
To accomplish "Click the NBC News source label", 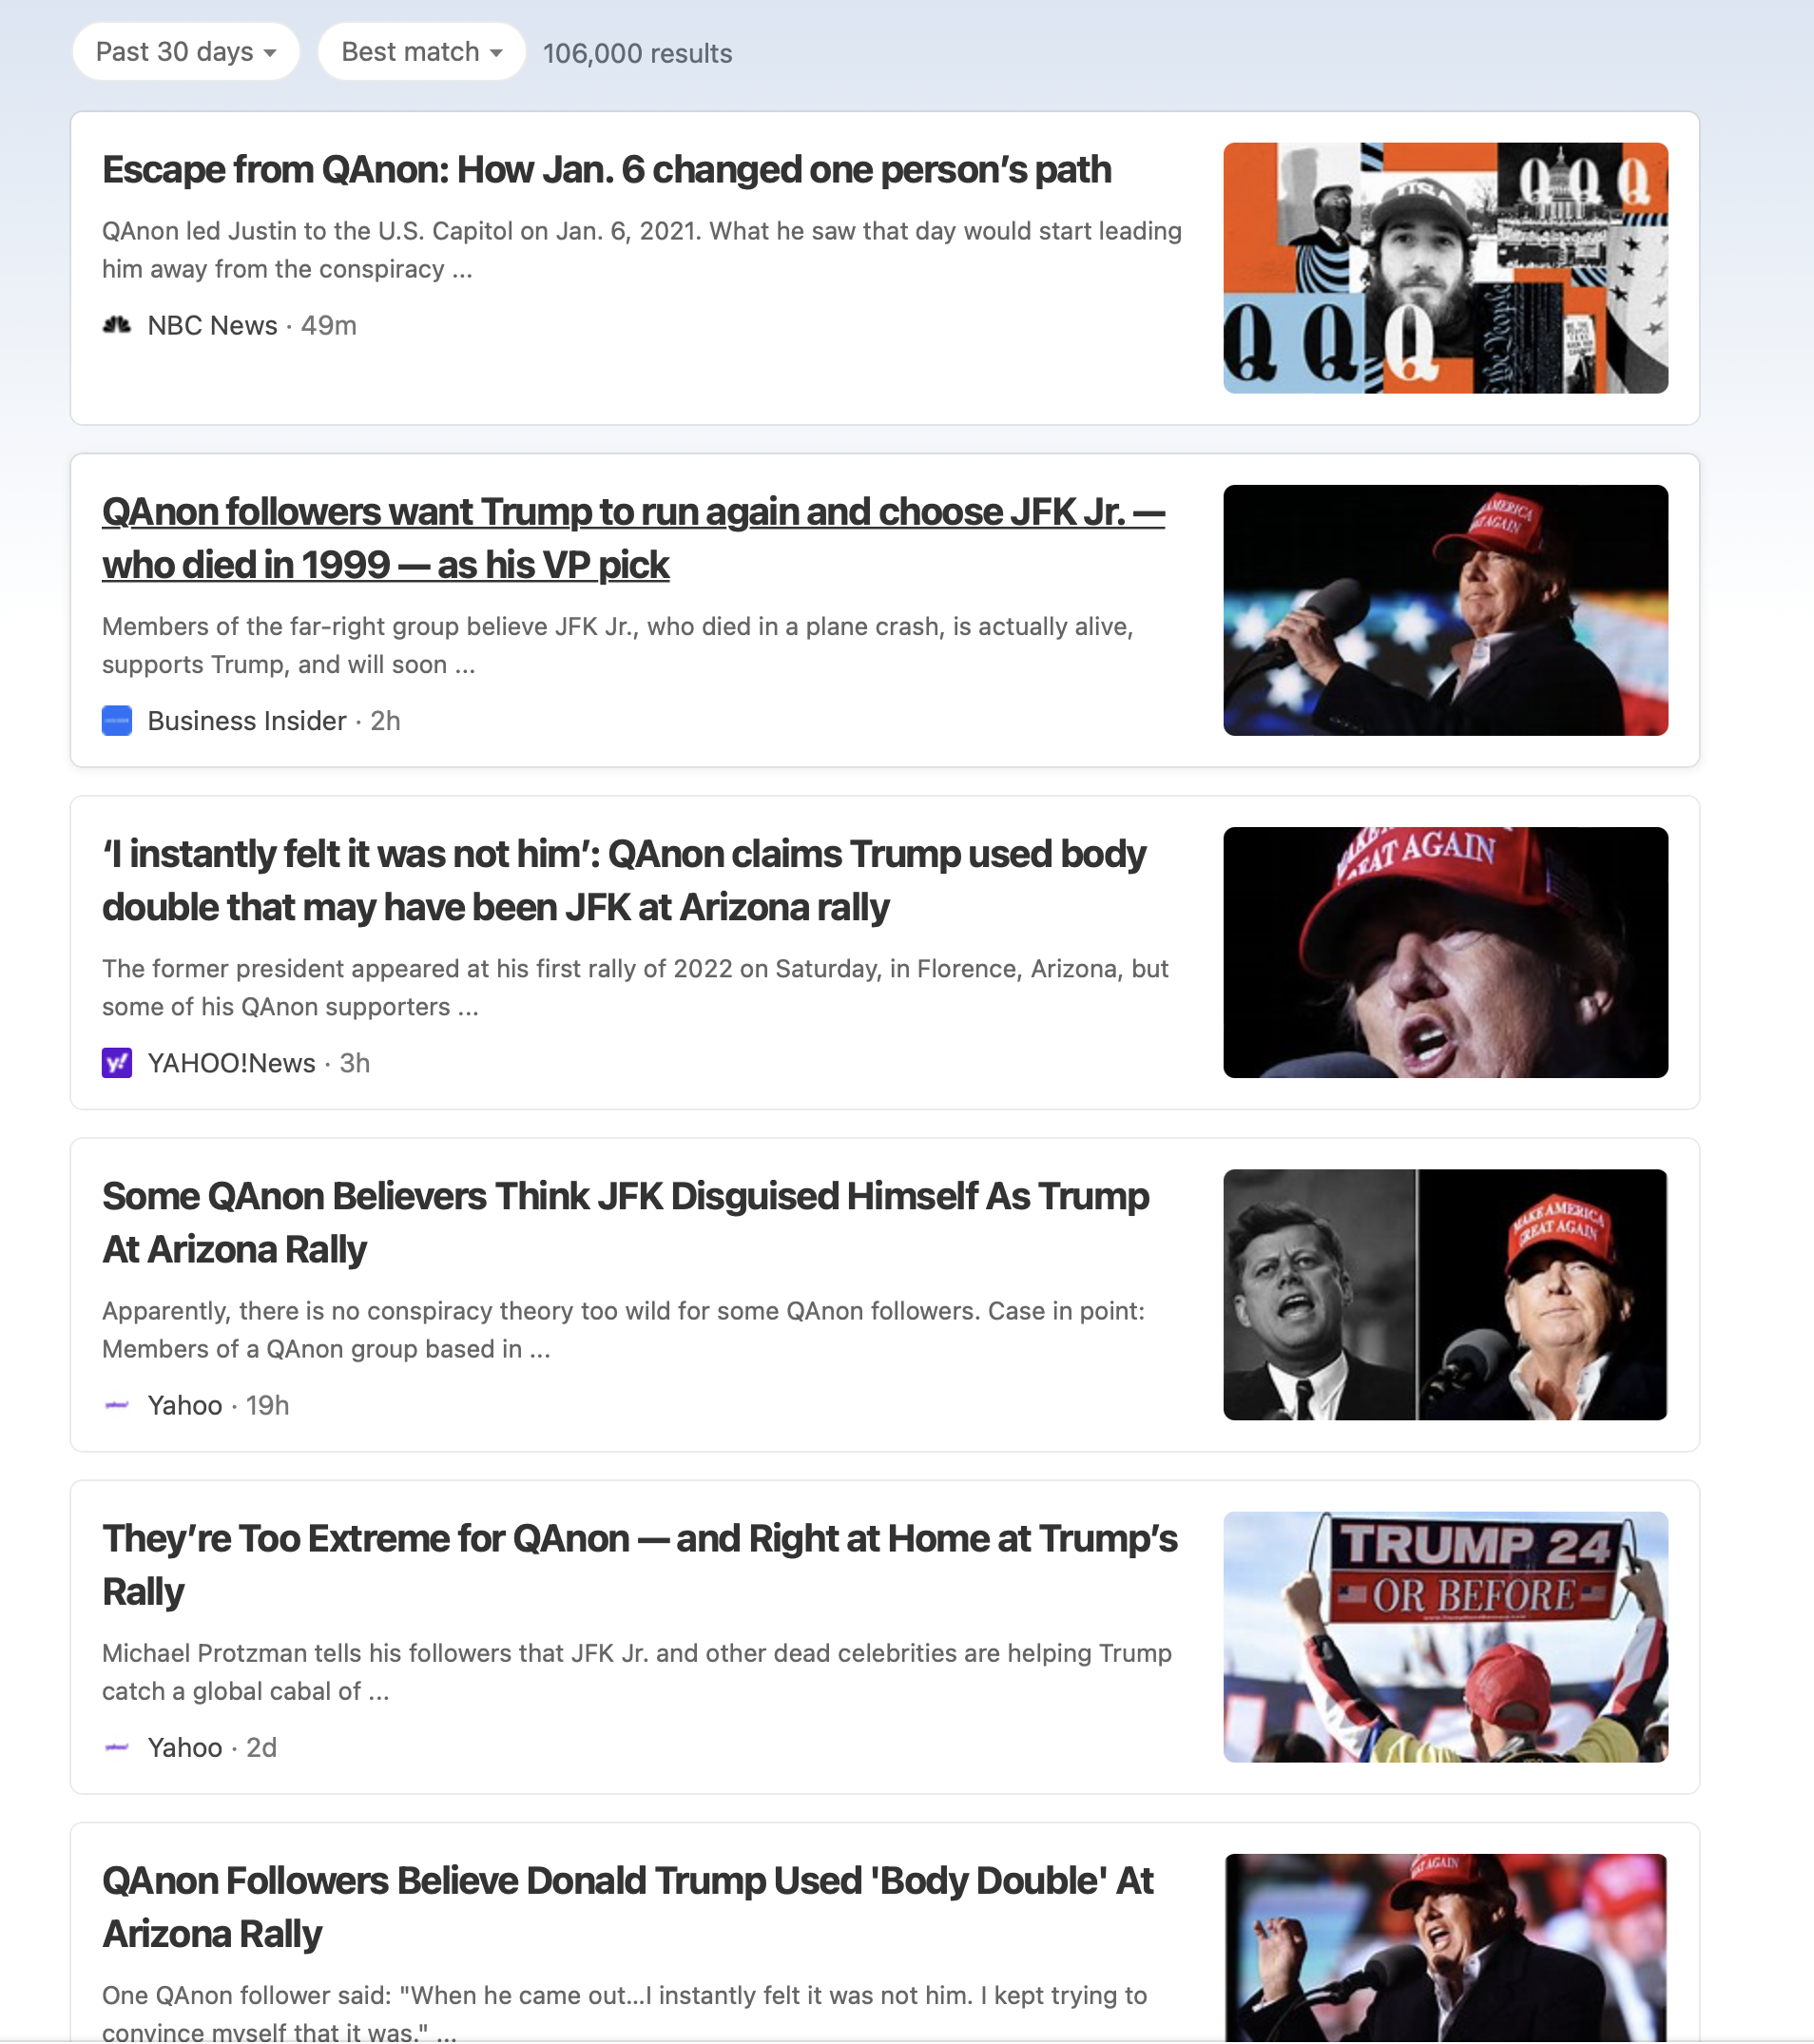I will click(x=212, y=325).
